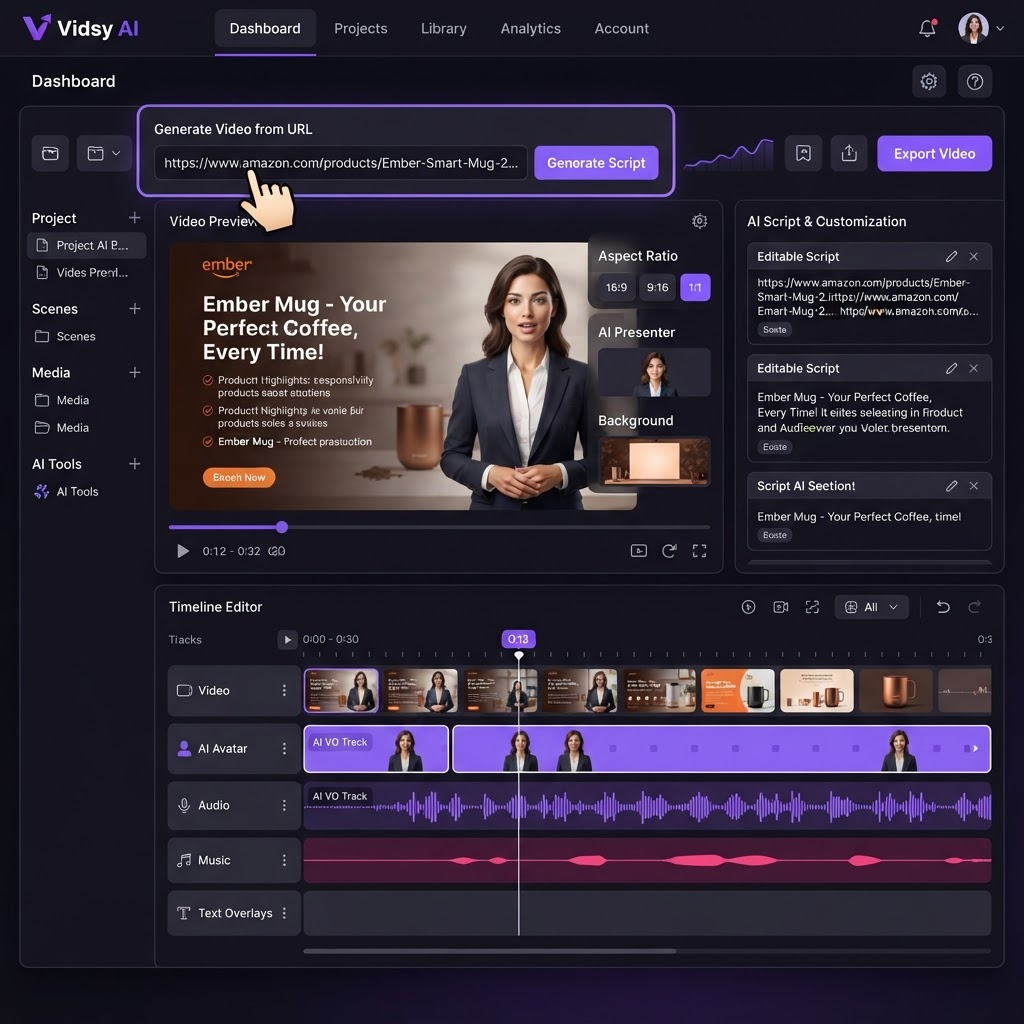Open the Video Preview settings gear
The height and width of the screenshot is (1024, 1024).
(699, 221)
